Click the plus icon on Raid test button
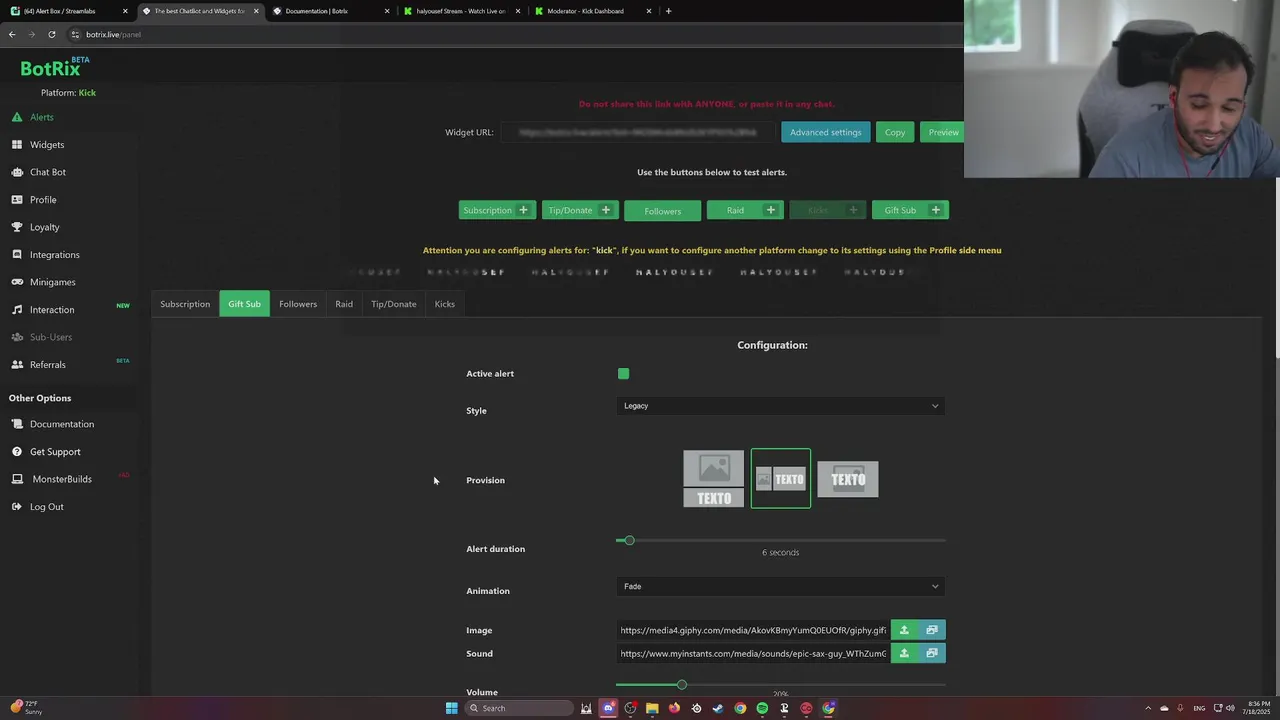This screenshot has width=1280, height=720. click(770, 210)
